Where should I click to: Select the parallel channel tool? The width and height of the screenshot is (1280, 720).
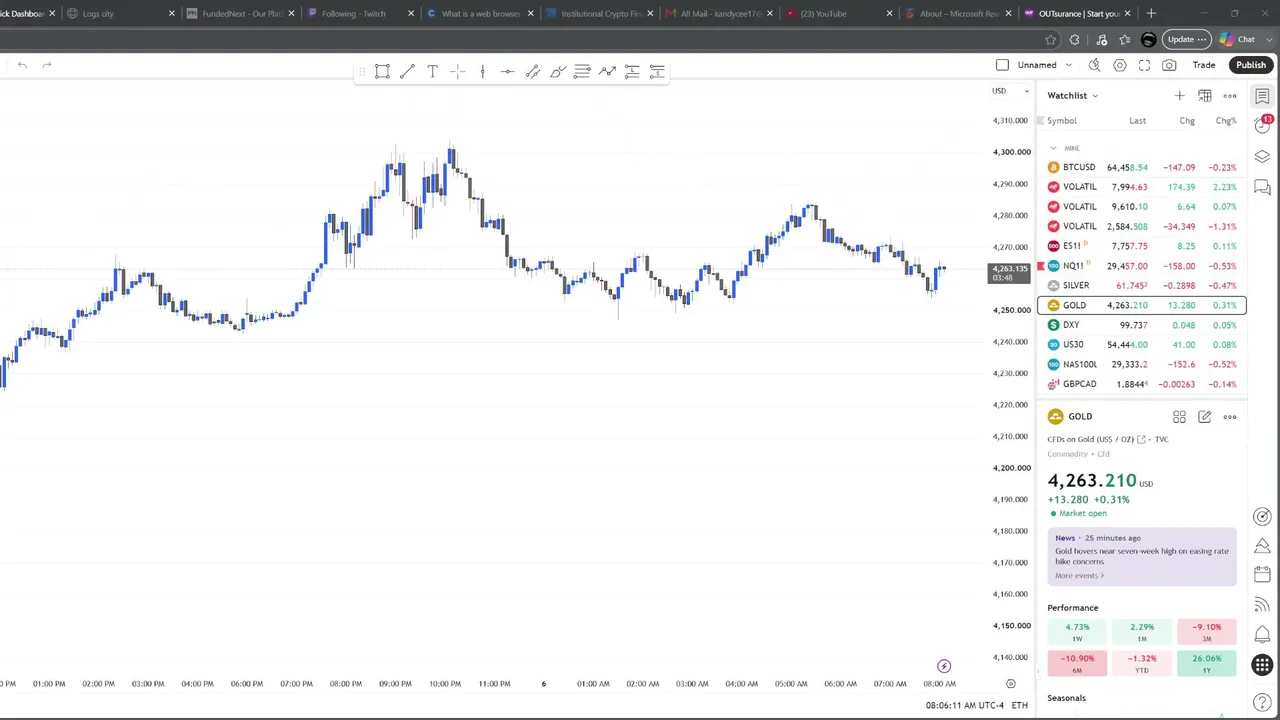pyautogui.click(x=532, y=71)
